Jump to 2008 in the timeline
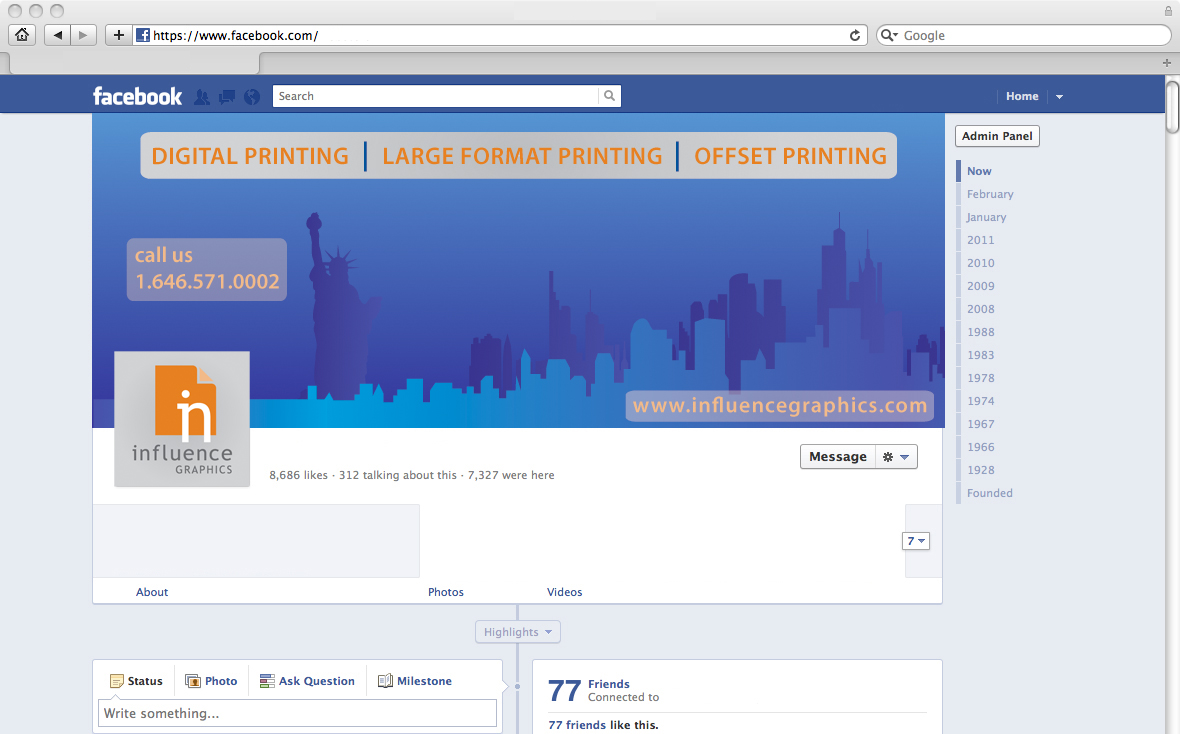The width and height of the screenshot is (1180, 734). 981,309
